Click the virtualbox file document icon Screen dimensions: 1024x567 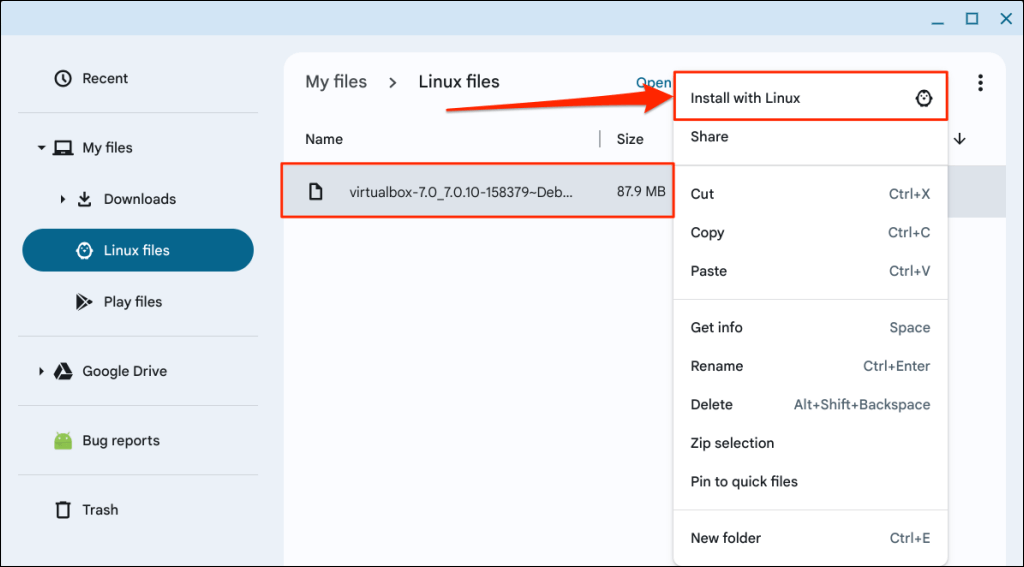tap(315, 191)
